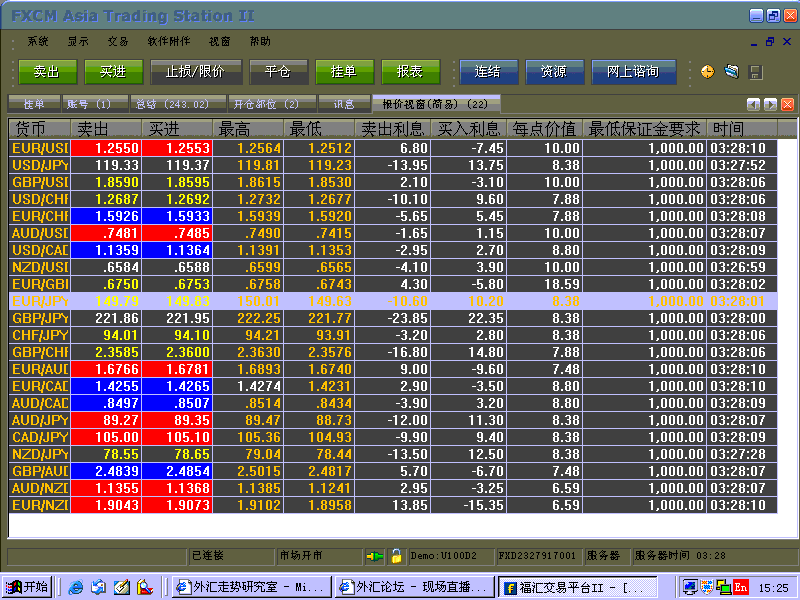Open the 交易 menu
The image size is (800, 600).
[118, 41]
